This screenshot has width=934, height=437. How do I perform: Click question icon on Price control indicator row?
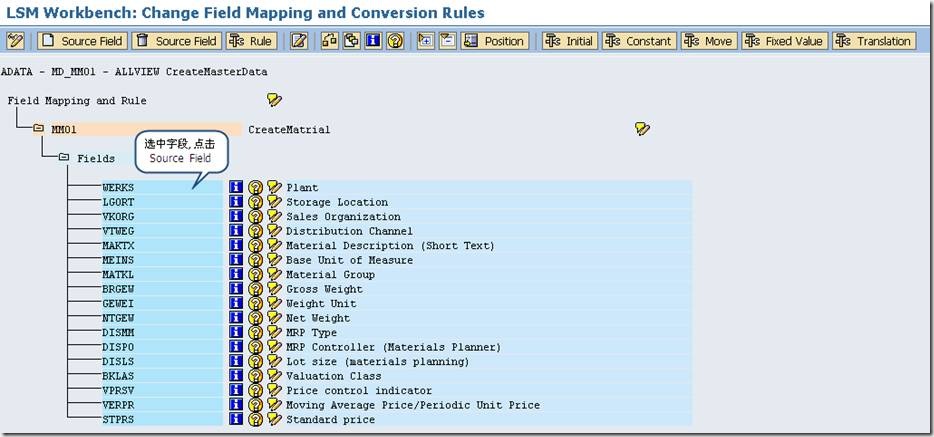255,391
